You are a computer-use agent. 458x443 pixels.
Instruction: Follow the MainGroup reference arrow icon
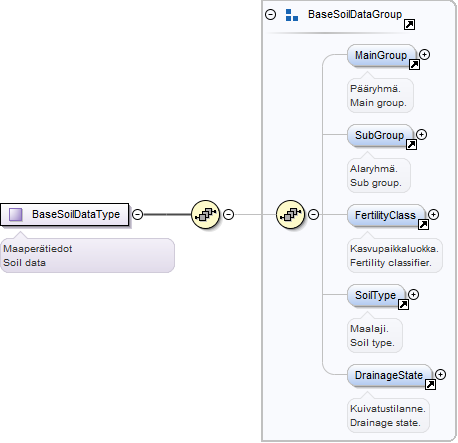pyautogui.click(x=414, y=65)
